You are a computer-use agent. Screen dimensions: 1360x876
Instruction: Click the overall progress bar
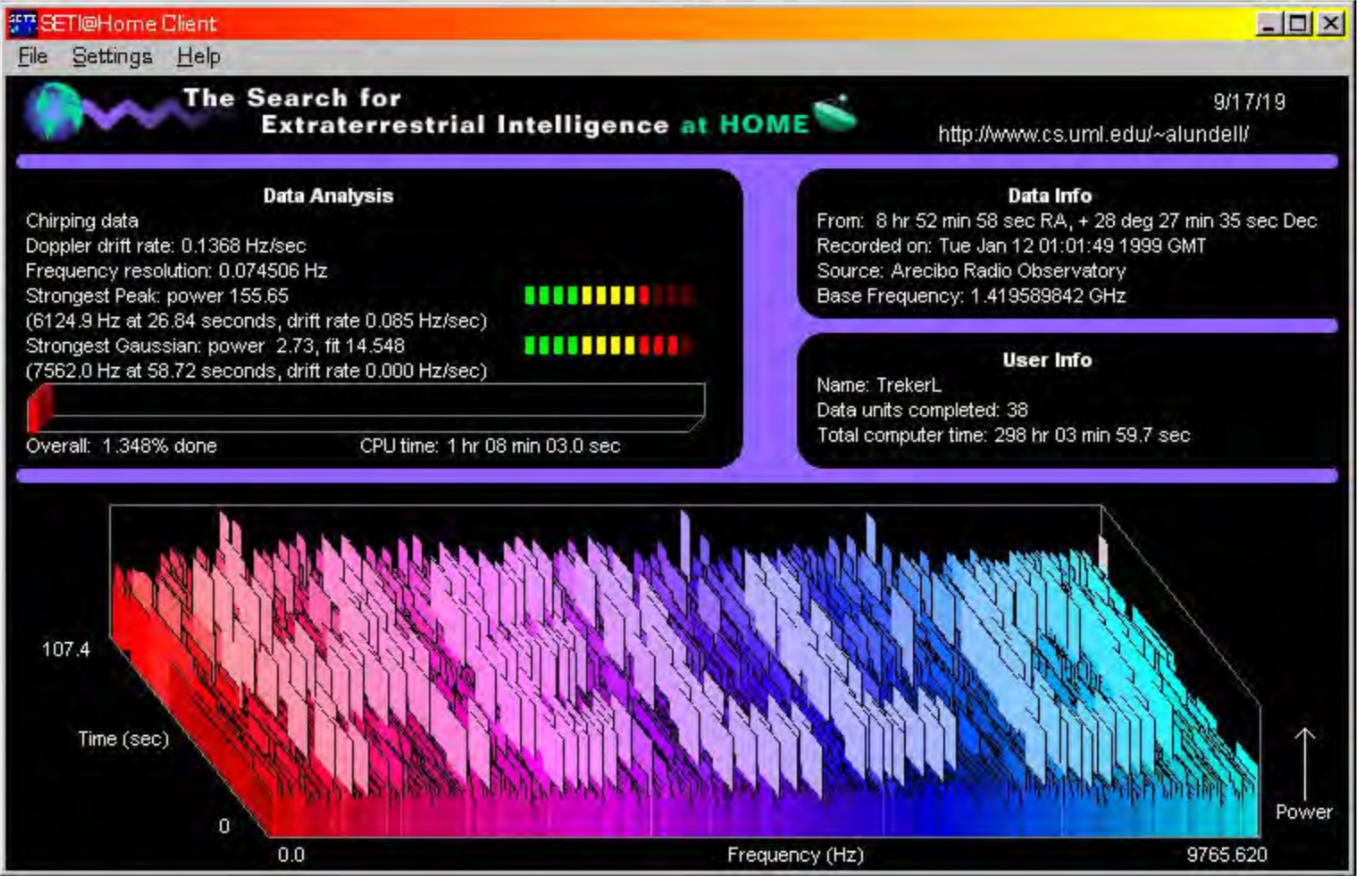pos(366,407)
